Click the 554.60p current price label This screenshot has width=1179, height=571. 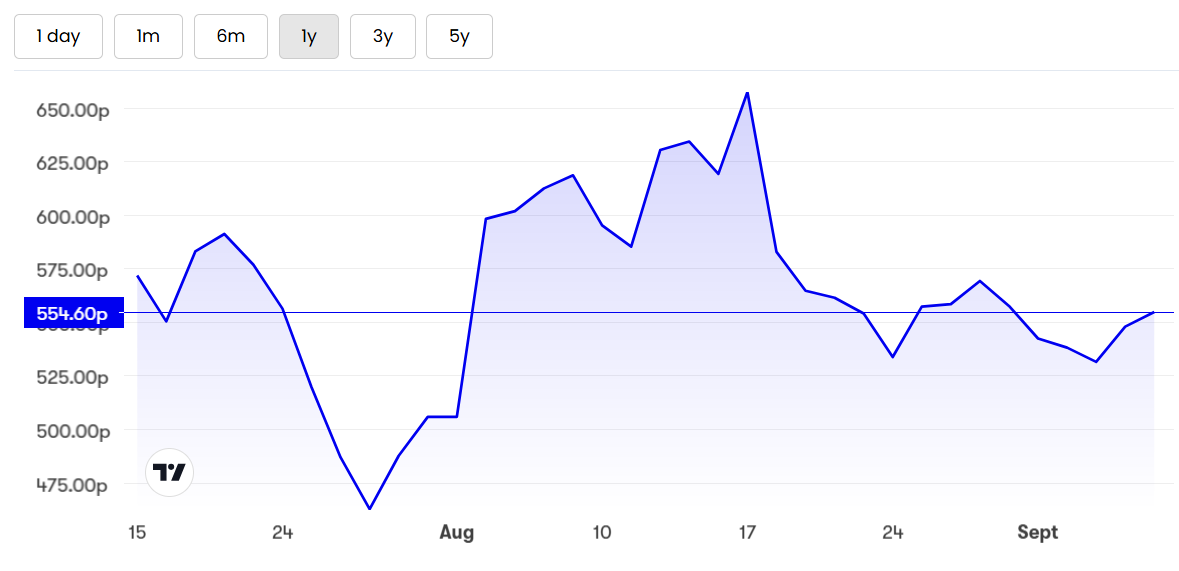(x=74, y=312)
